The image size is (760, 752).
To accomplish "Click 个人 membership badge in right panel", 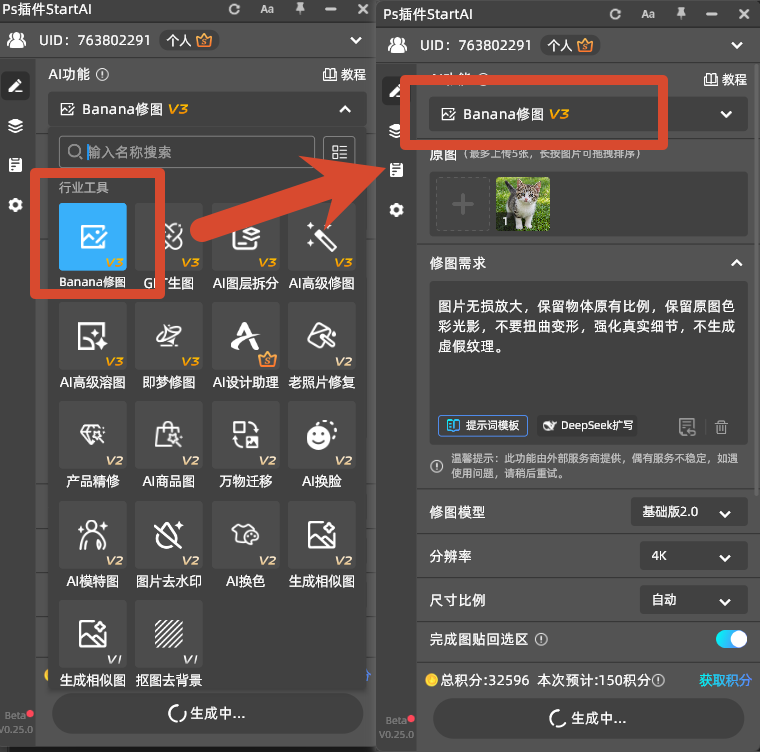I will coord(570,45).
